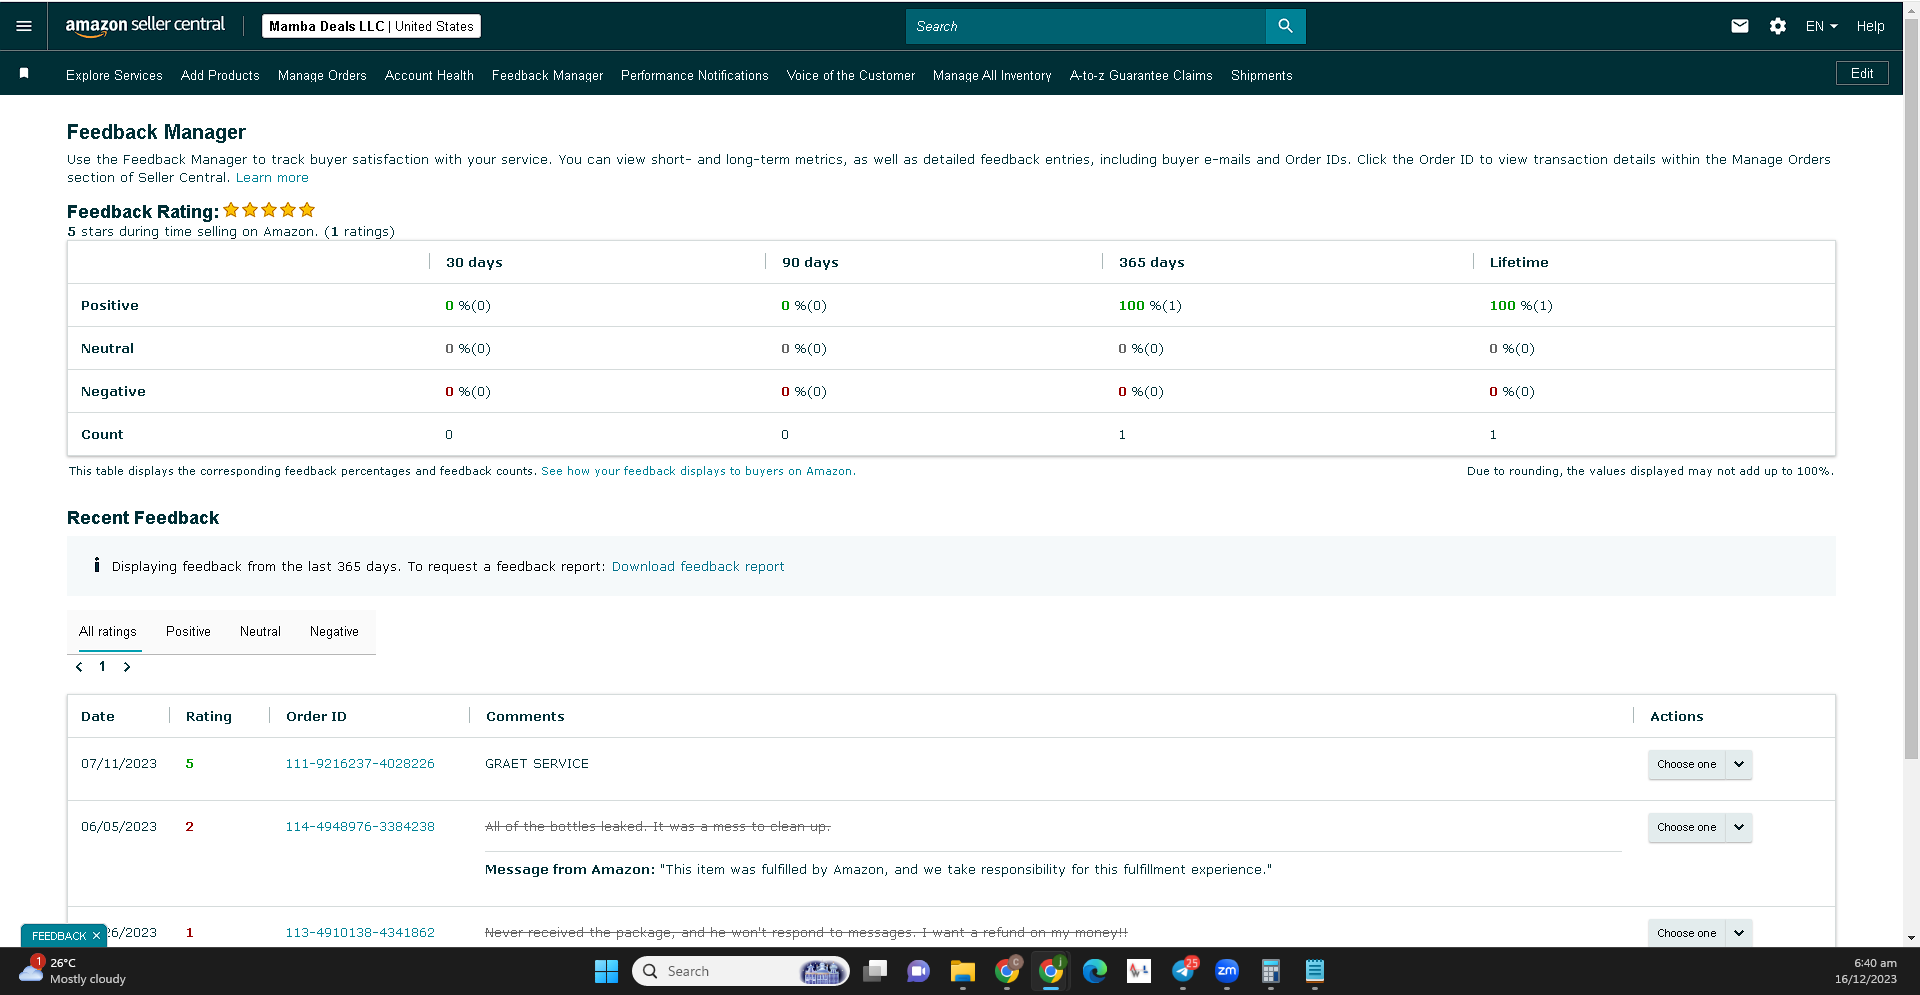Select the Positive feedback tab

[x=188, y=632]
